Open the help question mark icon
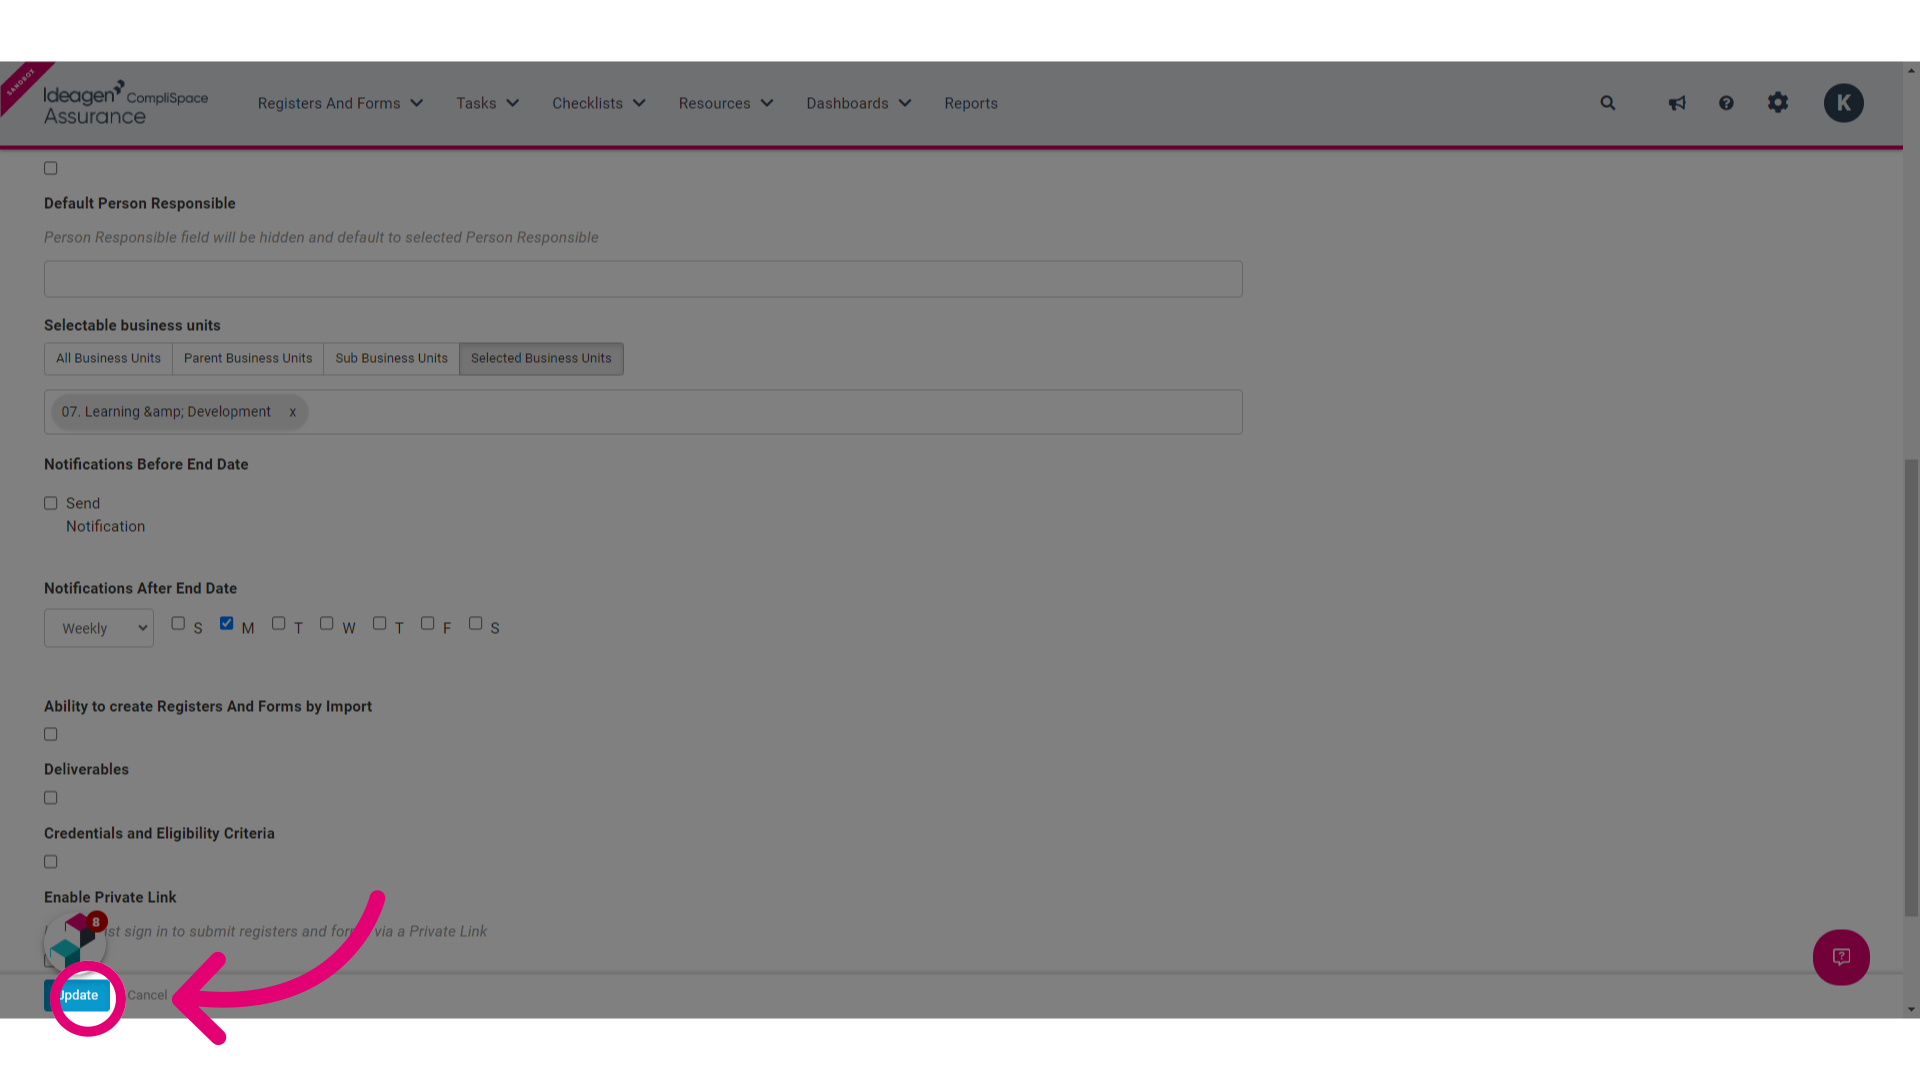 [x=1726, y=103]
